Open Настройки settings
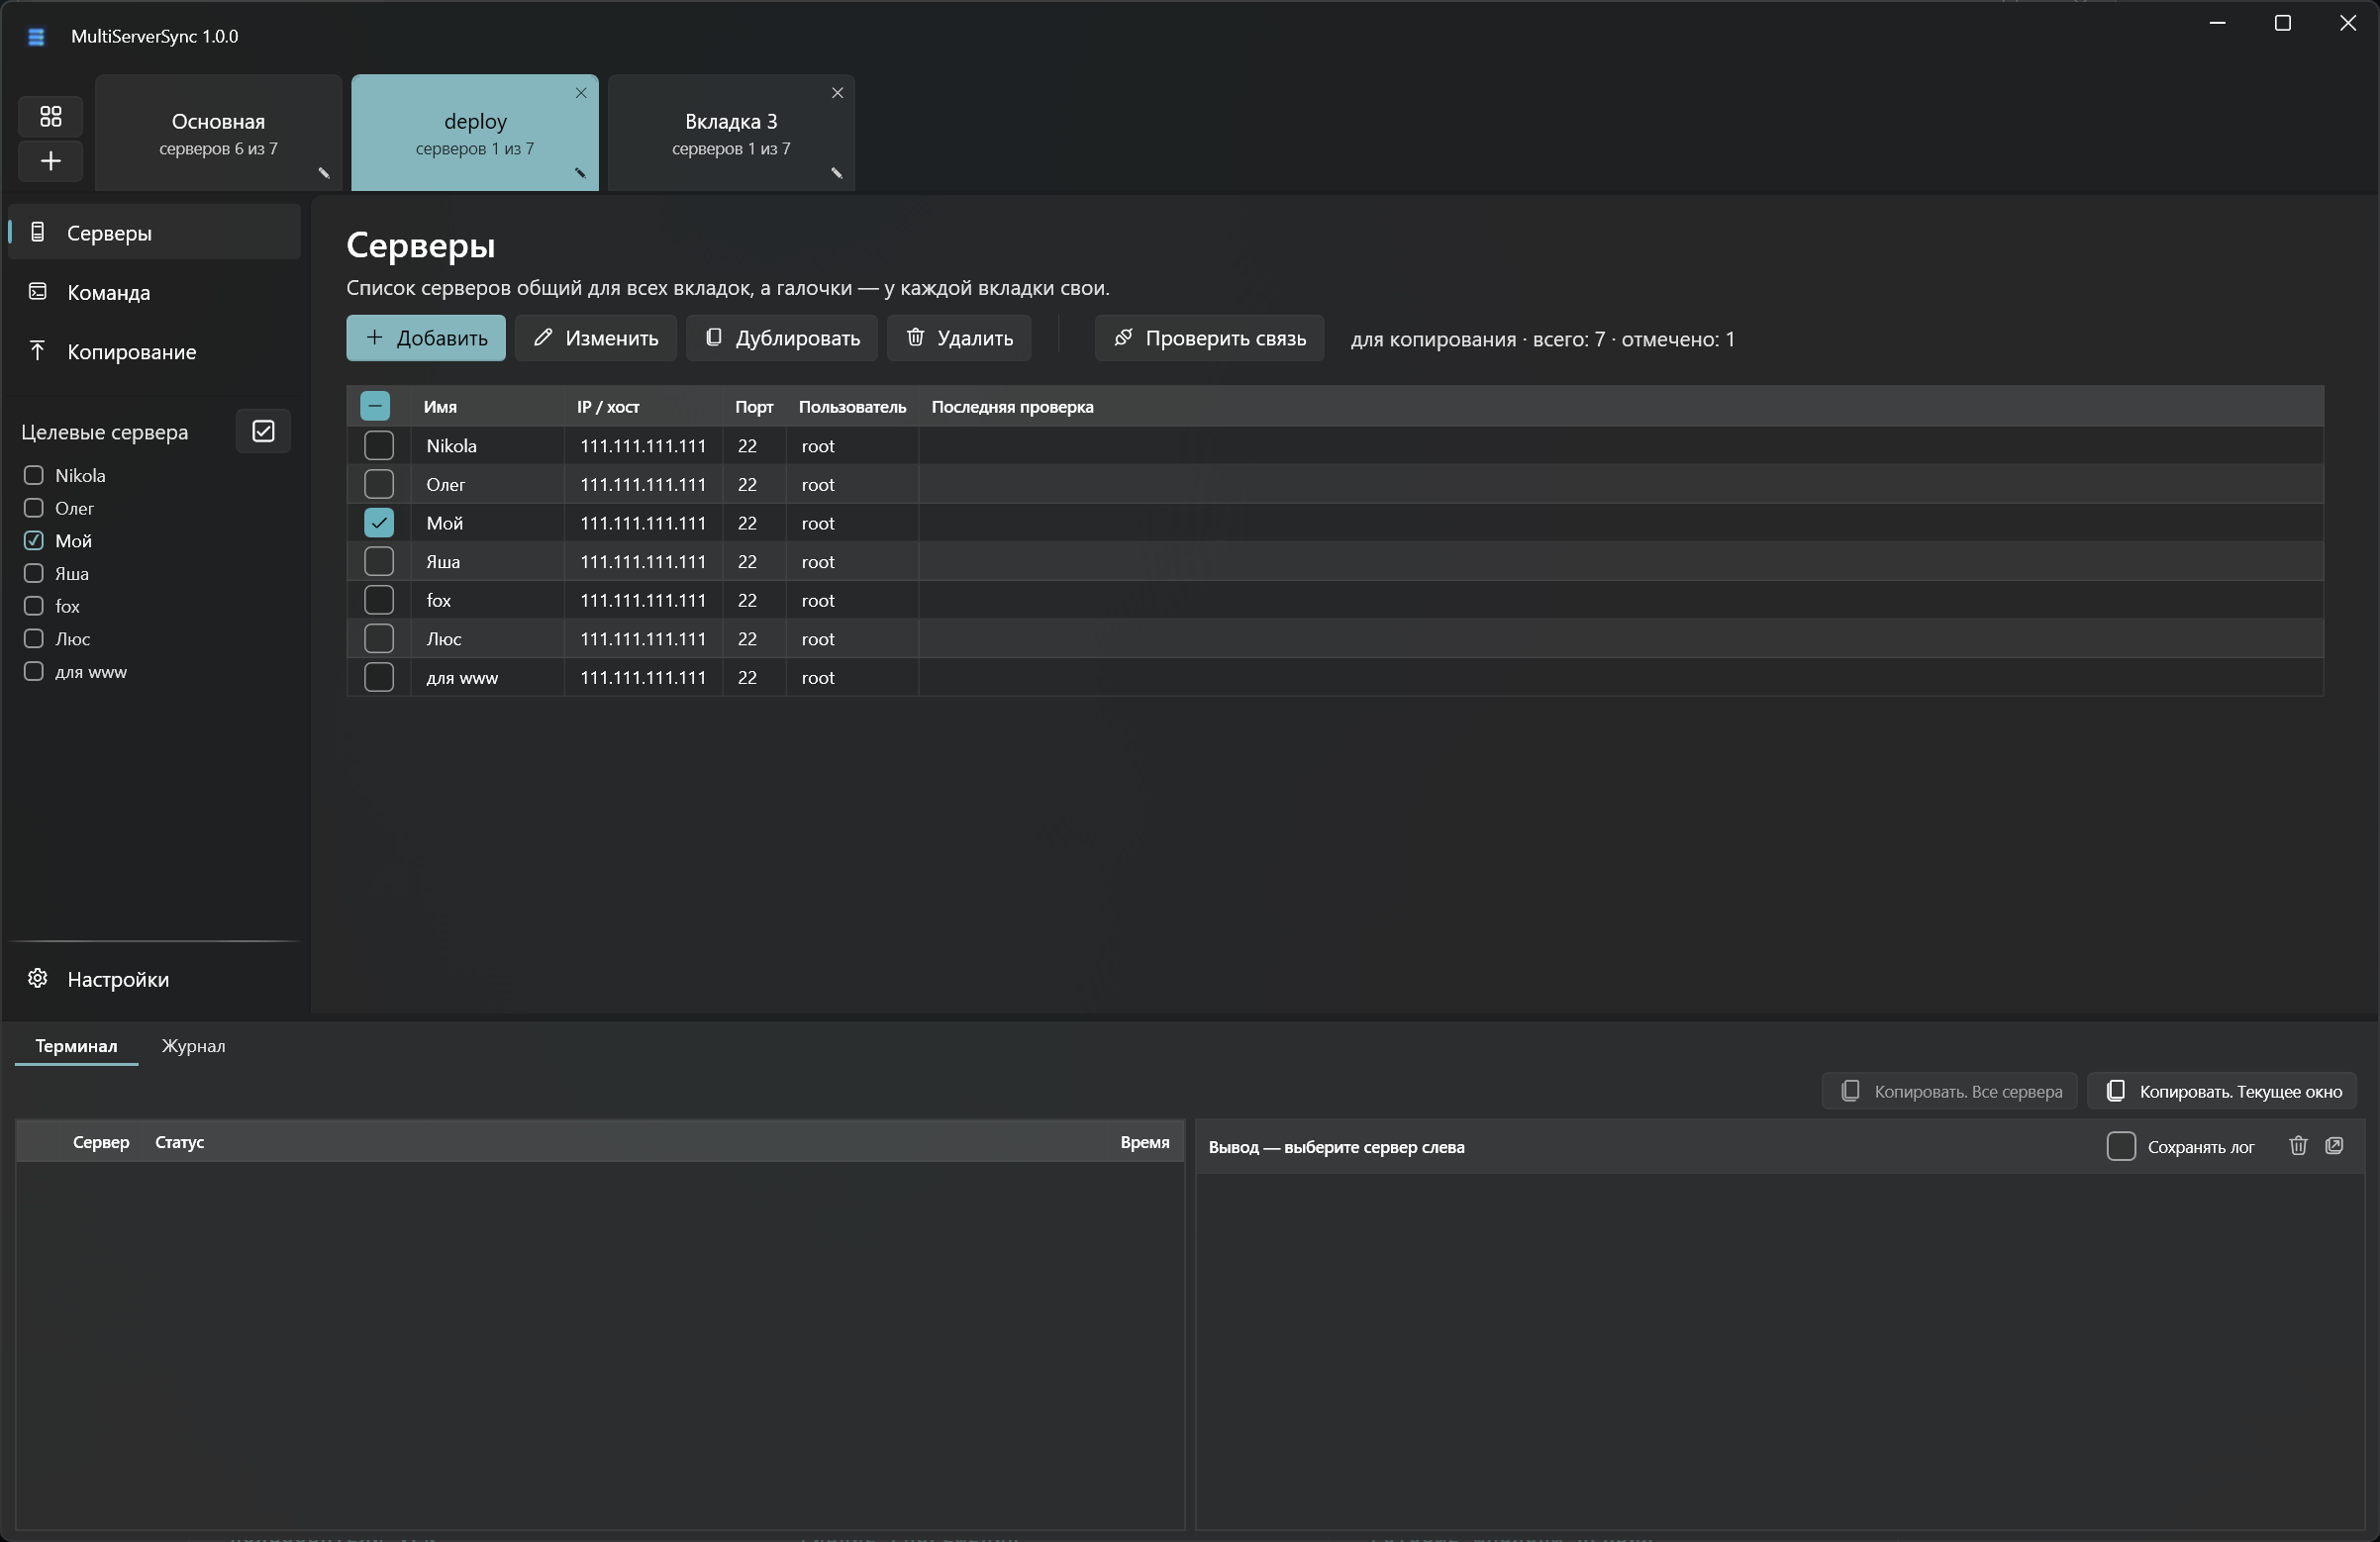This screenshot has height=1542, width=2380. point(154,979)
